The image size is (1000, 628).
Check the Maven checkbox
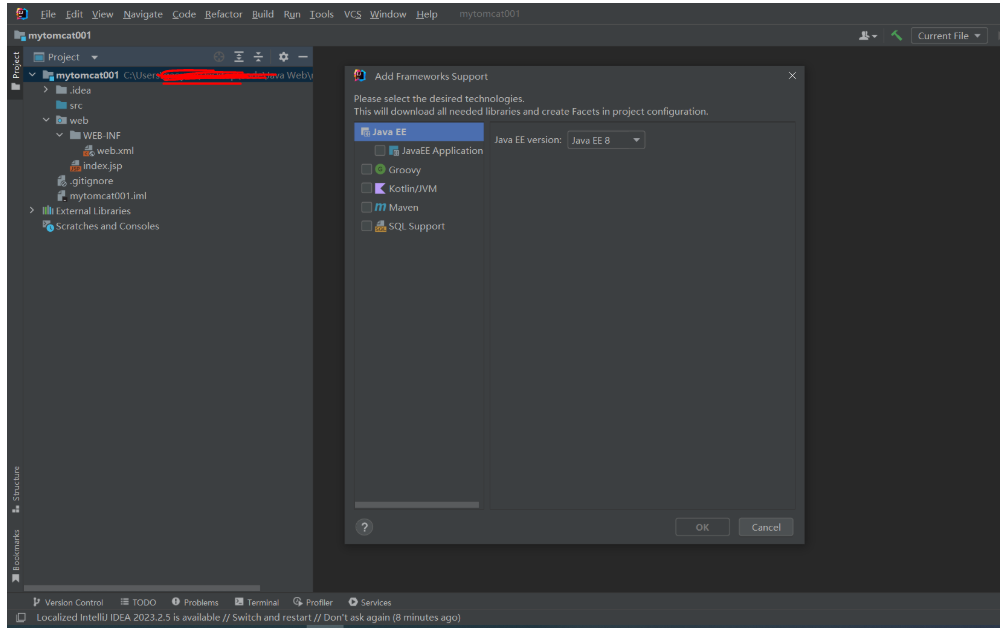point(366,207)
